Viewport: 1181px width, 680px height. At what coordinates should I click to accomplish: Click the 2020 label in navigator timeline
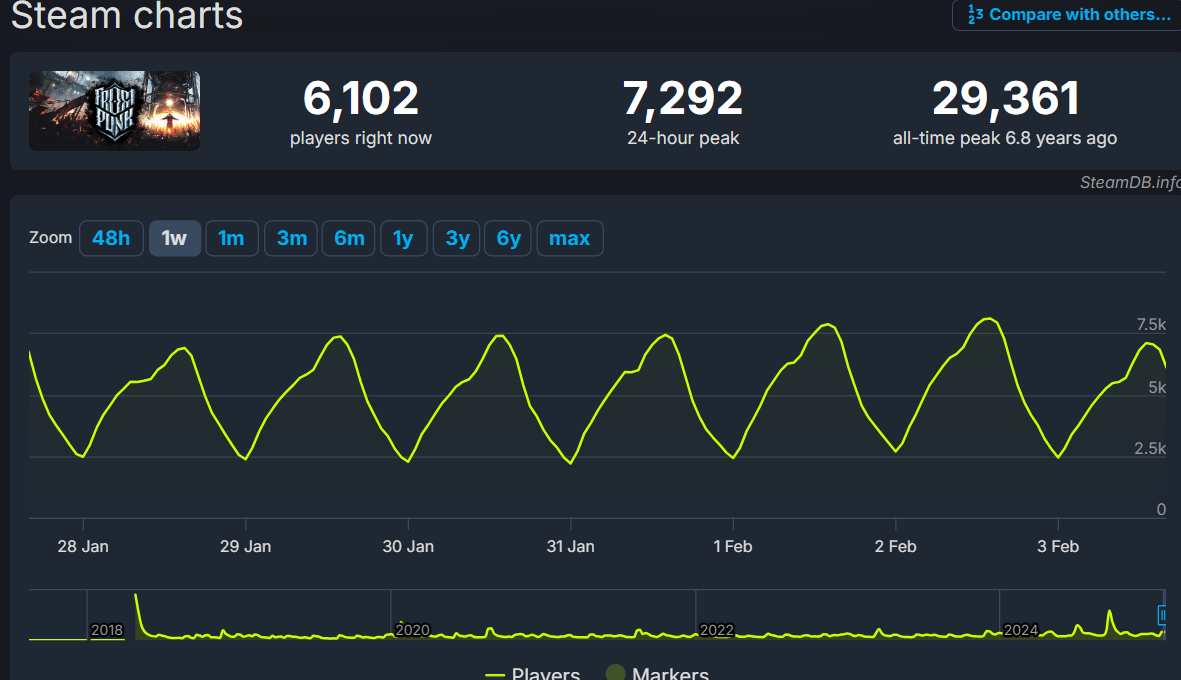point(412,630)
